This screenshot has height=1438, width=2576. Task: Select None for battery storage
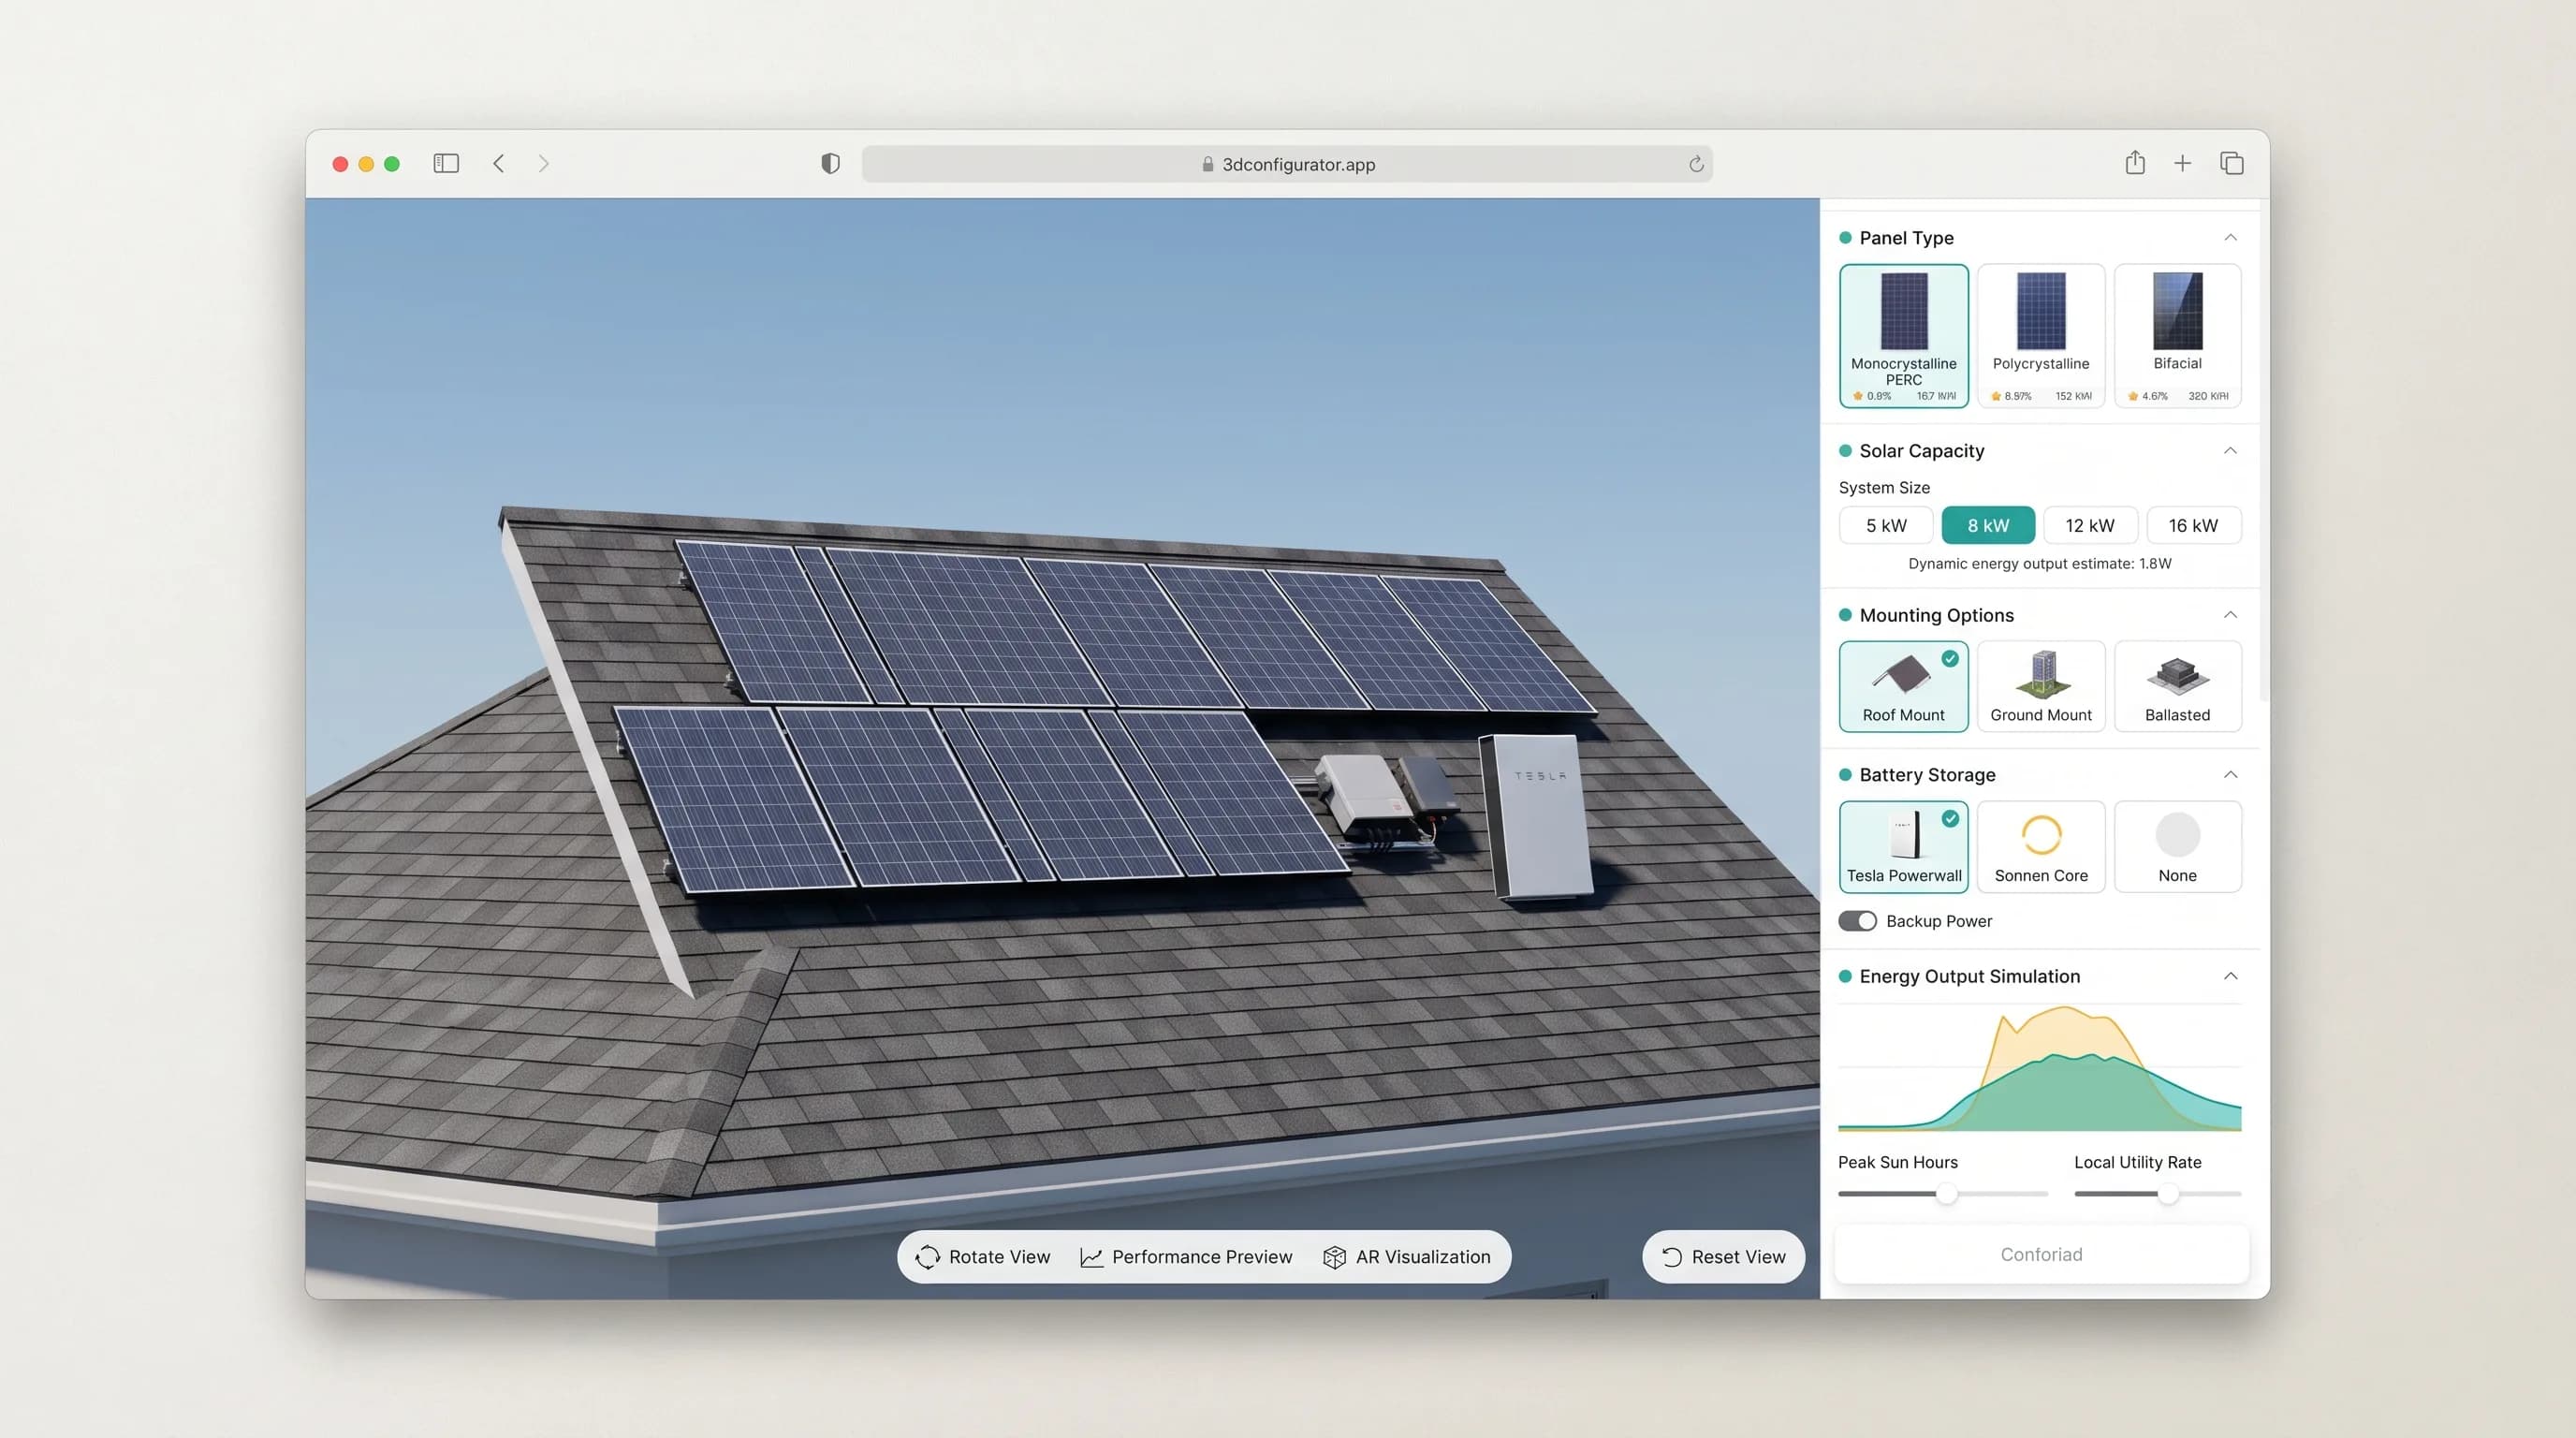tap(2177, 846)
